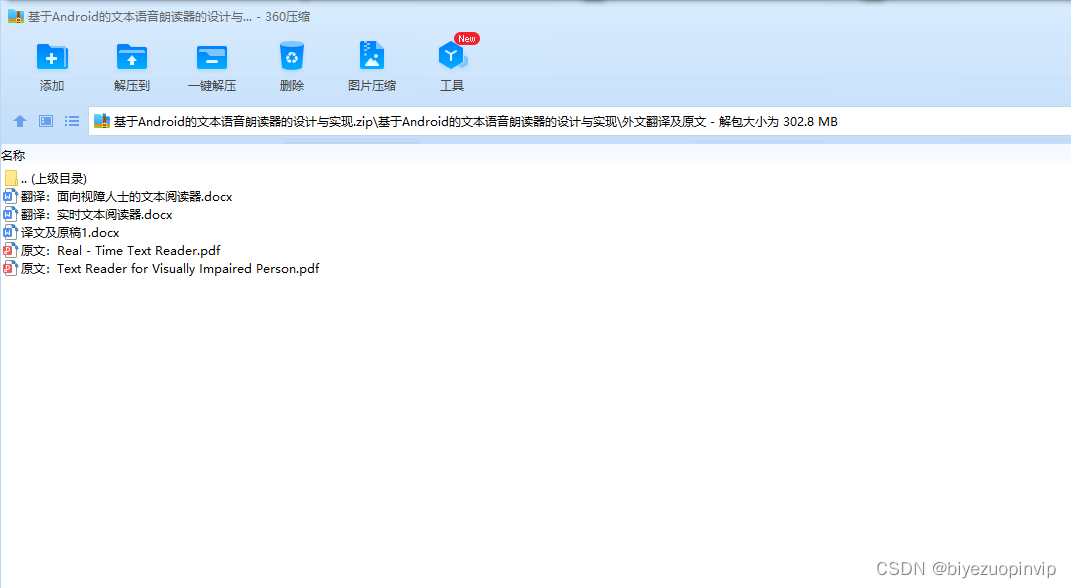The width and height of the screenshot is (1071, 588).
Task: Click the archive icon in address bar
Action: pyautogui.click(x=102, y=122)
